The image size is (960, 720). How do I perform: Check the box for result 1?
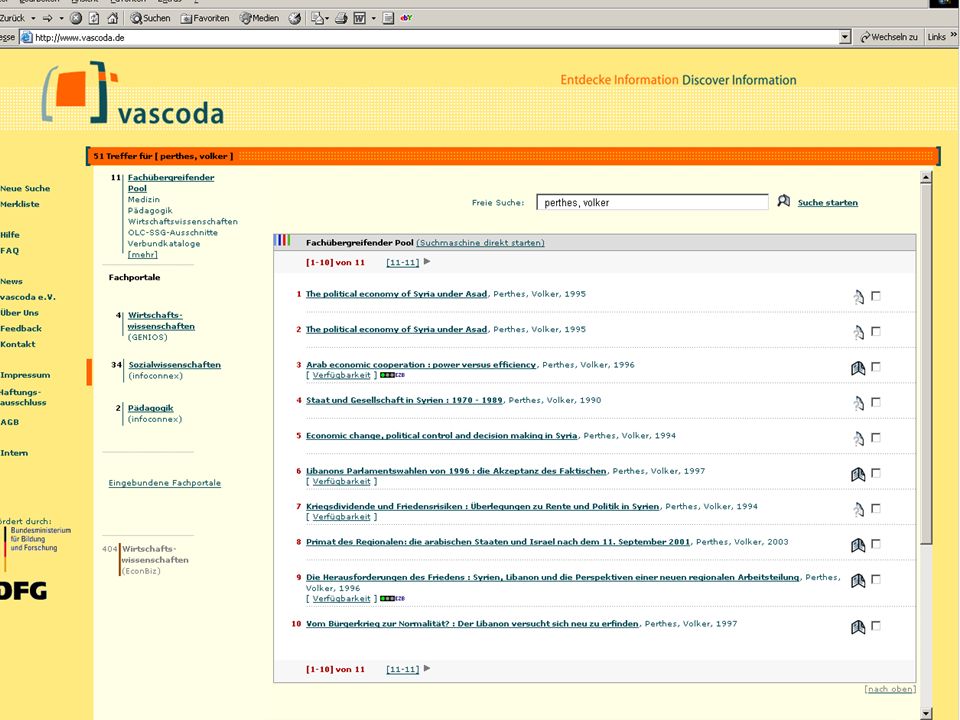click(876, 296)
